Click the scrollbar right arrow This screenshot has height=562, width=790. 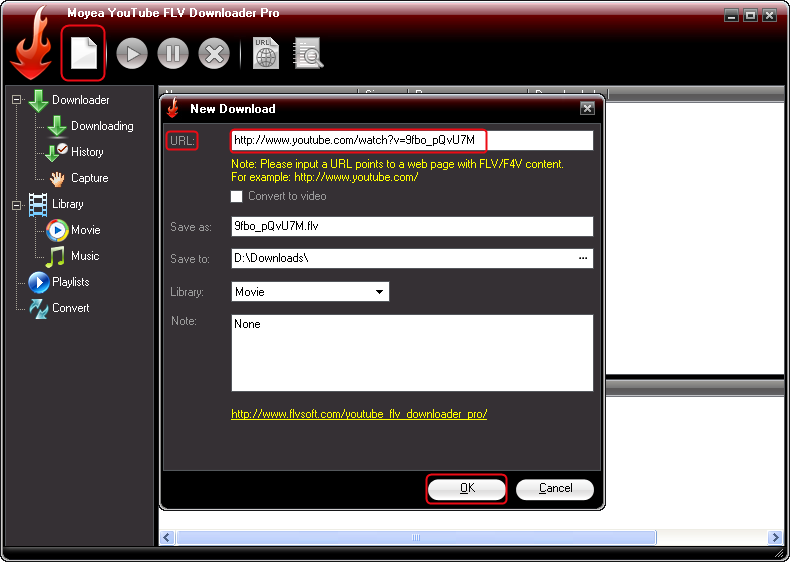[776, 537]
